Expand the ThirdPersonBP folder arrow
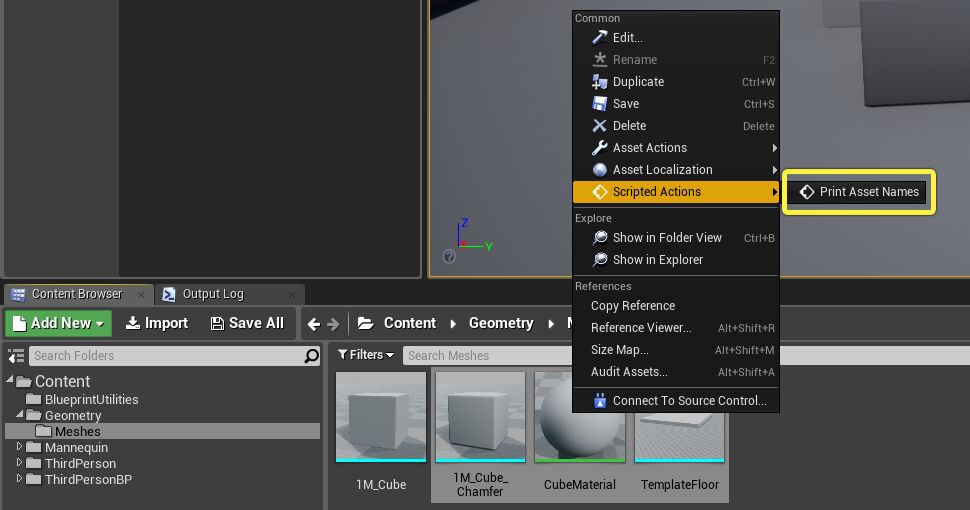The height and width of the screenshot is (510, 970). 20,480
